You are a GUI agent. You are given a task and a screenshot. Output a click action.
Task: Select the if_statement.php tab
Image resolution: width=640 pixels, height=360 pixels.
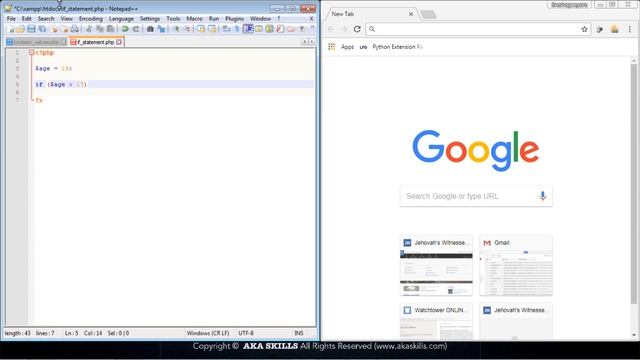tap(95, 42)
